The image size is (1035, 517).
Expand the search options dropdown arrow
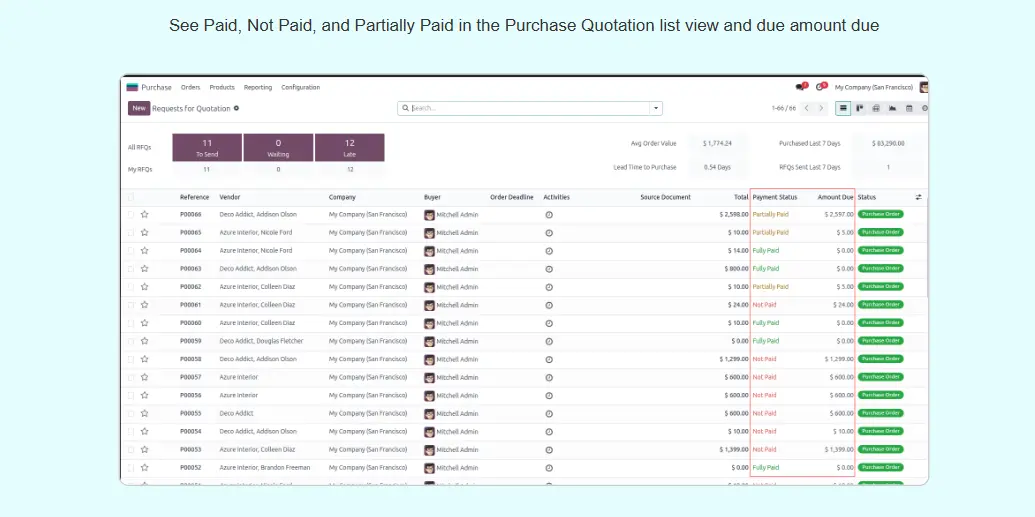pyautogui.click(x=656, y=108)
